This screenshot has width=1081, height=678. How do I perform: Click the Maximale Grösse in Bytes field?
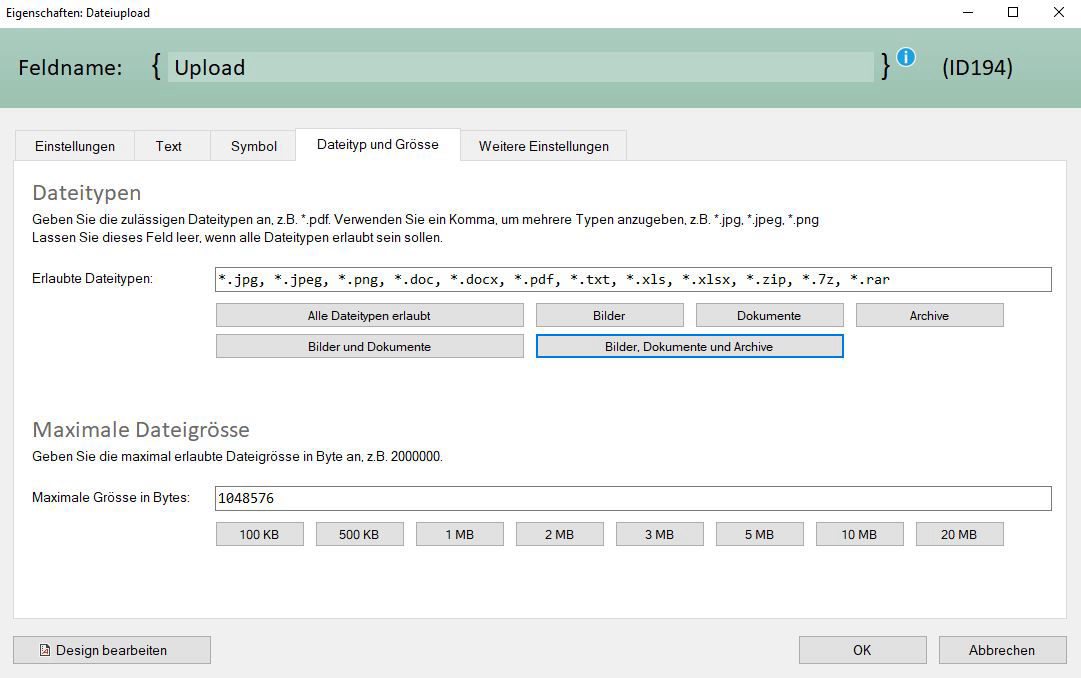(x=632, y=497)
